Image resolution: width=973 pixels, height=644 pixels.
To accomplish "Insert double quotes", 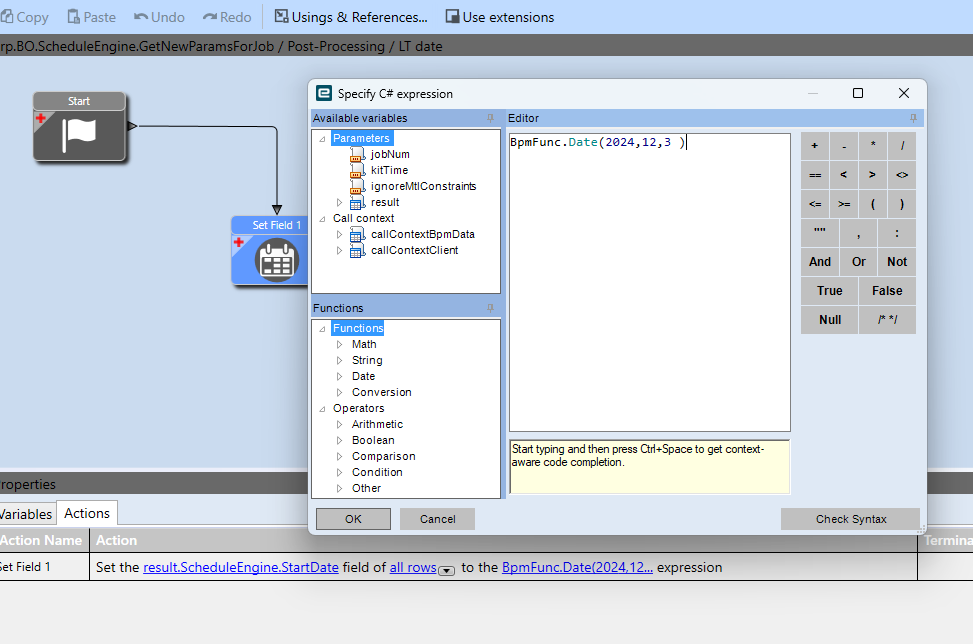I will [820, 233].
